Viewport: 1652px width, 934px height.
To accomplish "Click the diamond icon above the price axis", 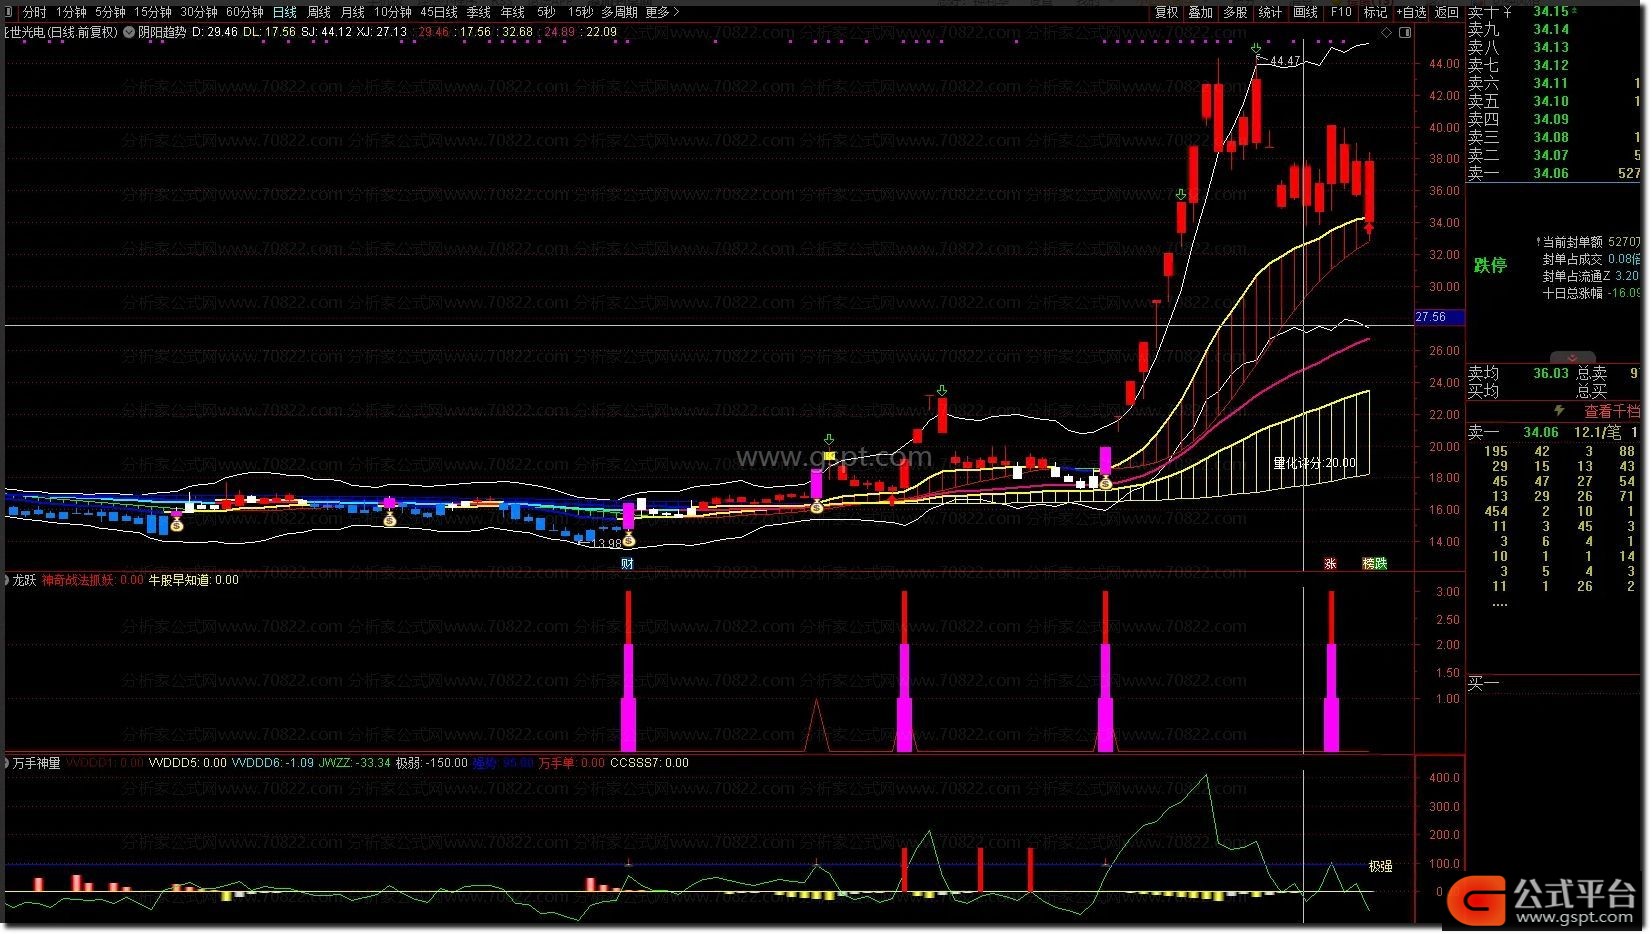I will (1387, 32).
